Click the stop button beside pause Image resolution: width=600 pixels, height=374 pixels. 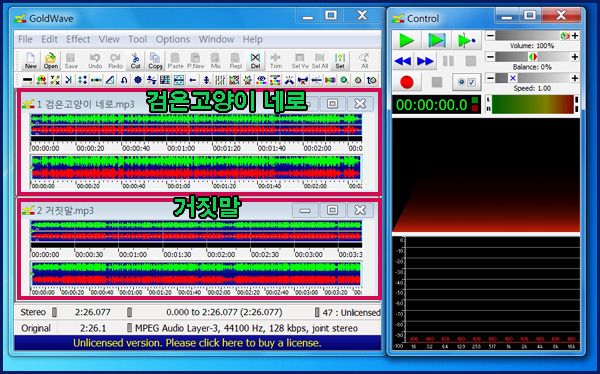(x=470, y=61)
